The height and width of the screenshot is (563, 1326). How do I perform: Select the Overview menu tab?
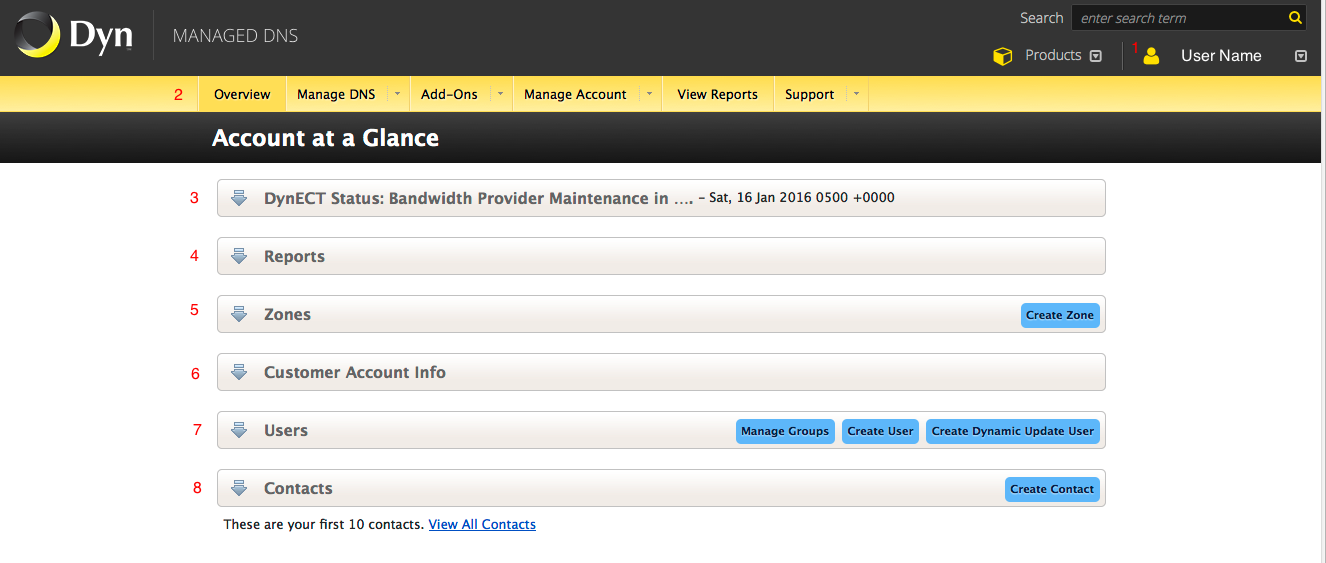tap(242, 94)
